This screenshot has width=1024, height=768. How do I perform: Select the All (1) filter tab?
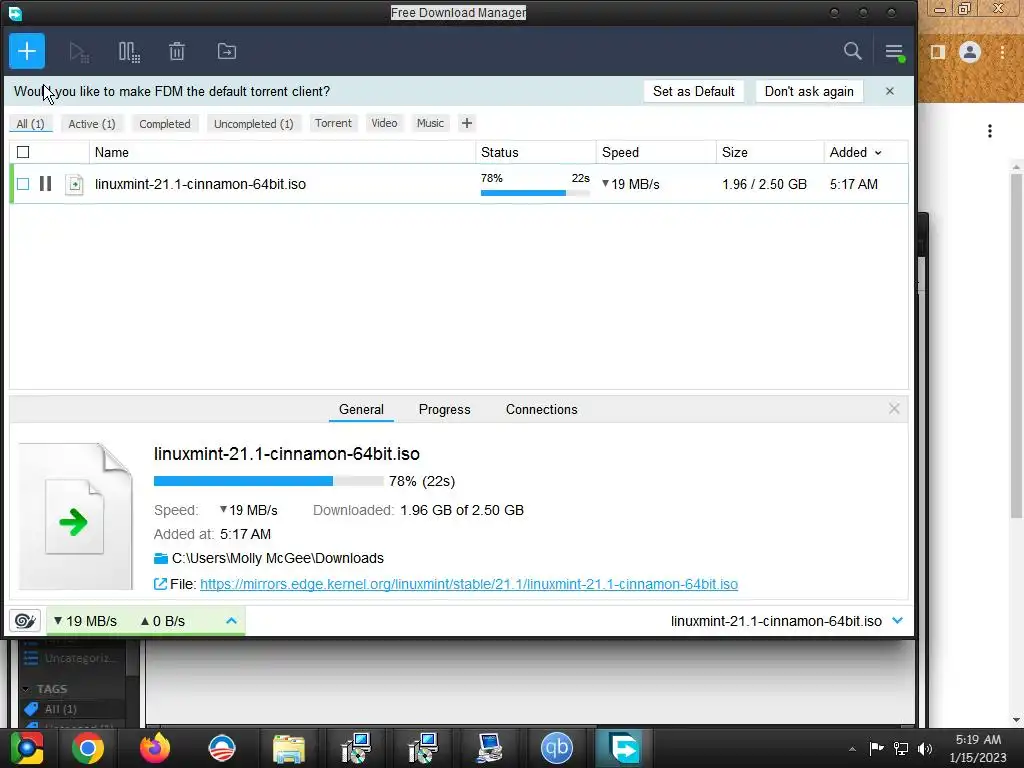point(30,124)
